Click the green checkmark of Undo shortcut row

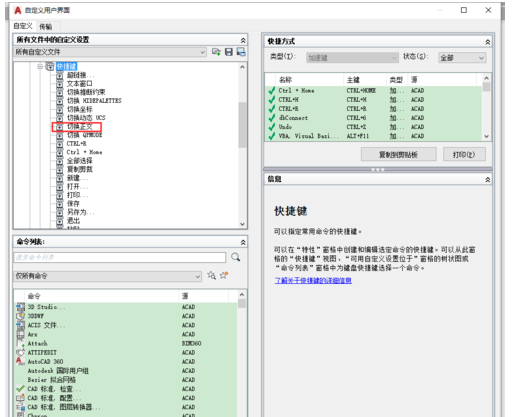point(272,127)
